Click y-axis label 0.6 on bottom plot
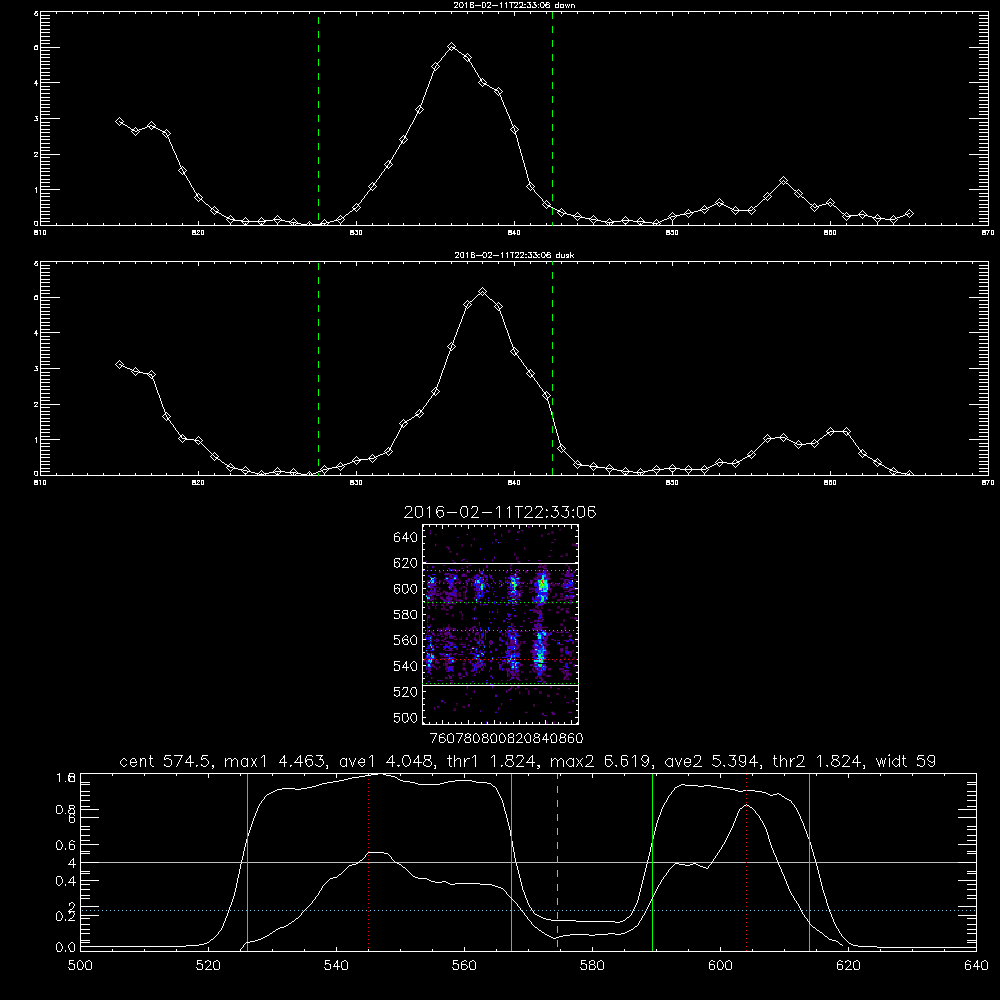This screenshot has height=1000, width=1000. (66, 845)
